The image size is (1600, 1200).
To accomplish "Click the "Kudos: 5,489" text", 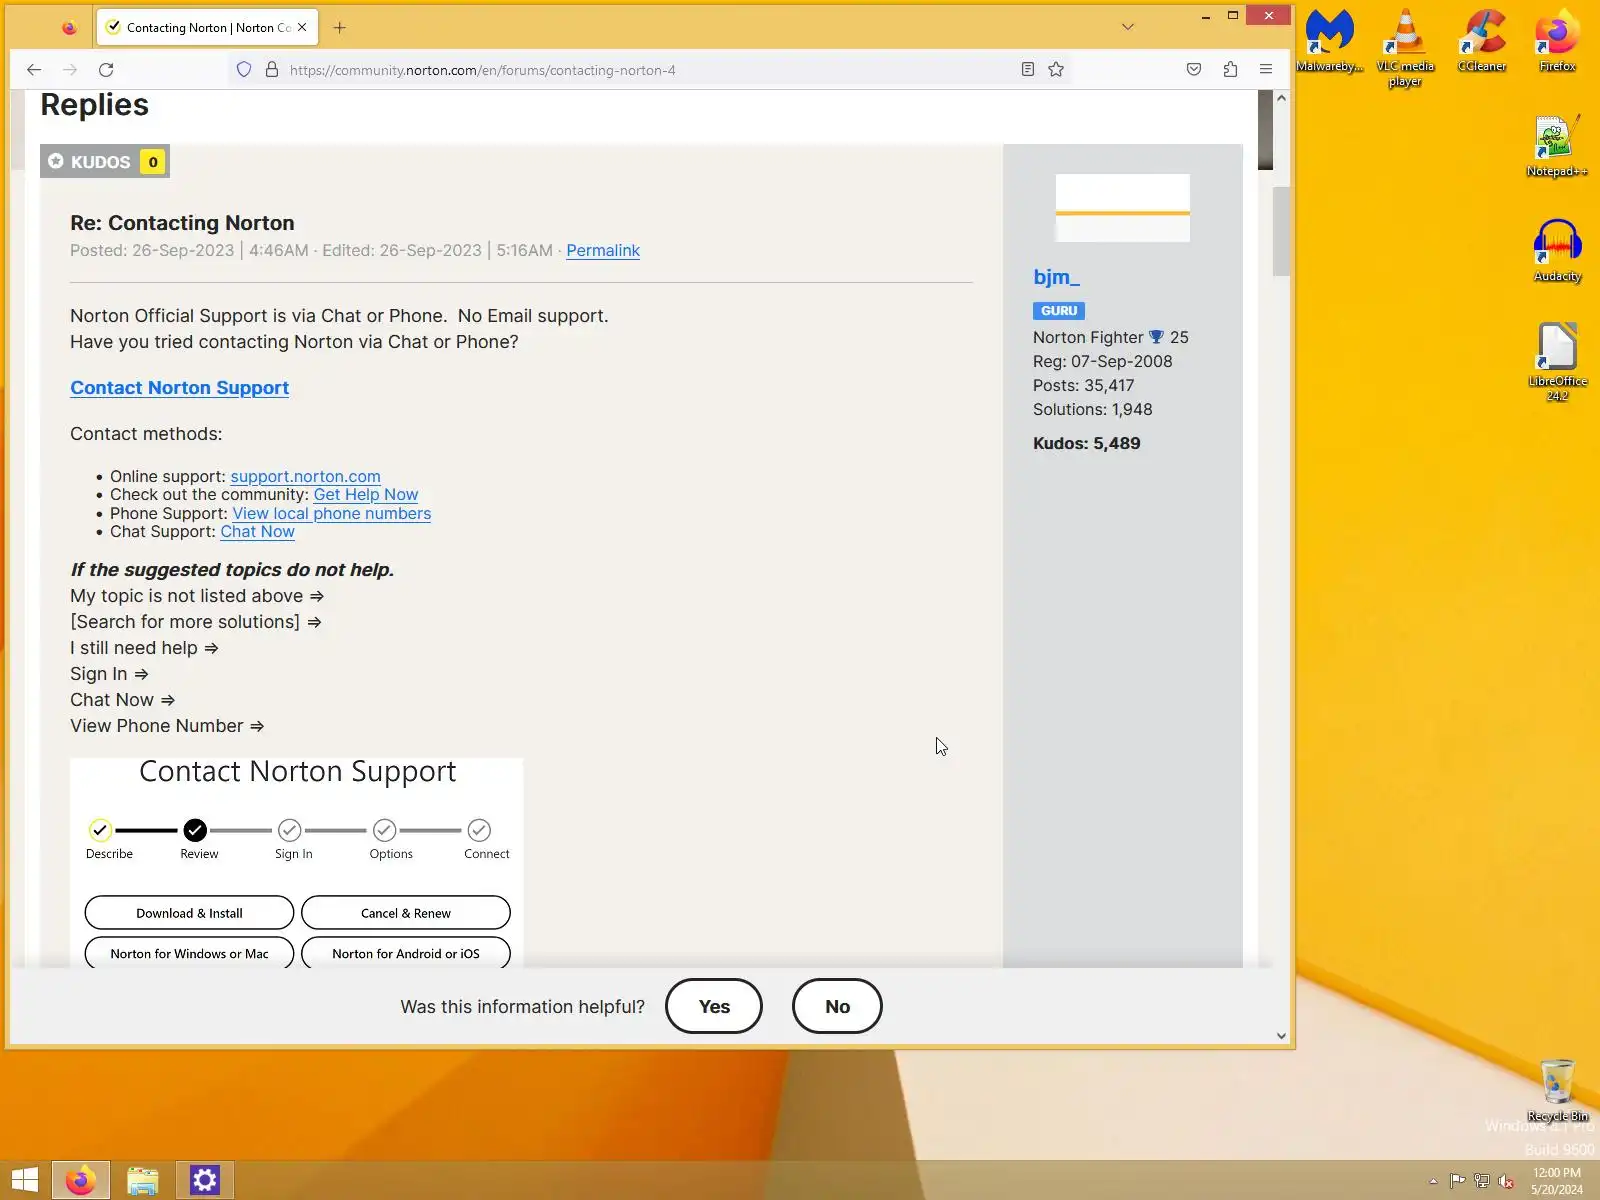I will click(1087, 444).
